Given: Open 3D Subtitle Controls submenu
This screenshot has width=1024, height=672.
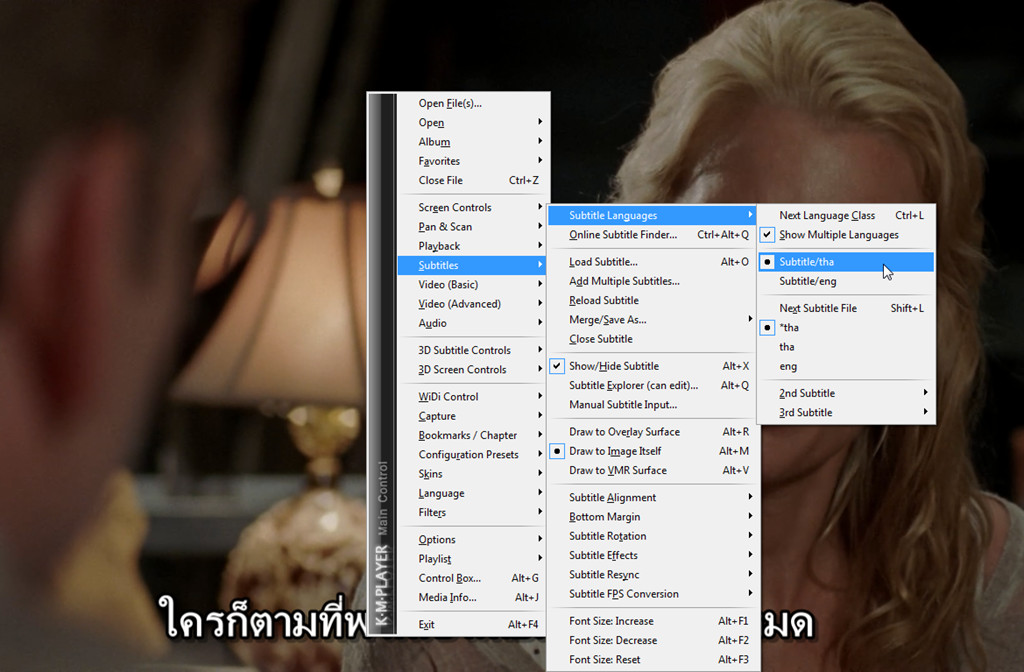Looking at the screenshot, I should [x=472, y=350].
